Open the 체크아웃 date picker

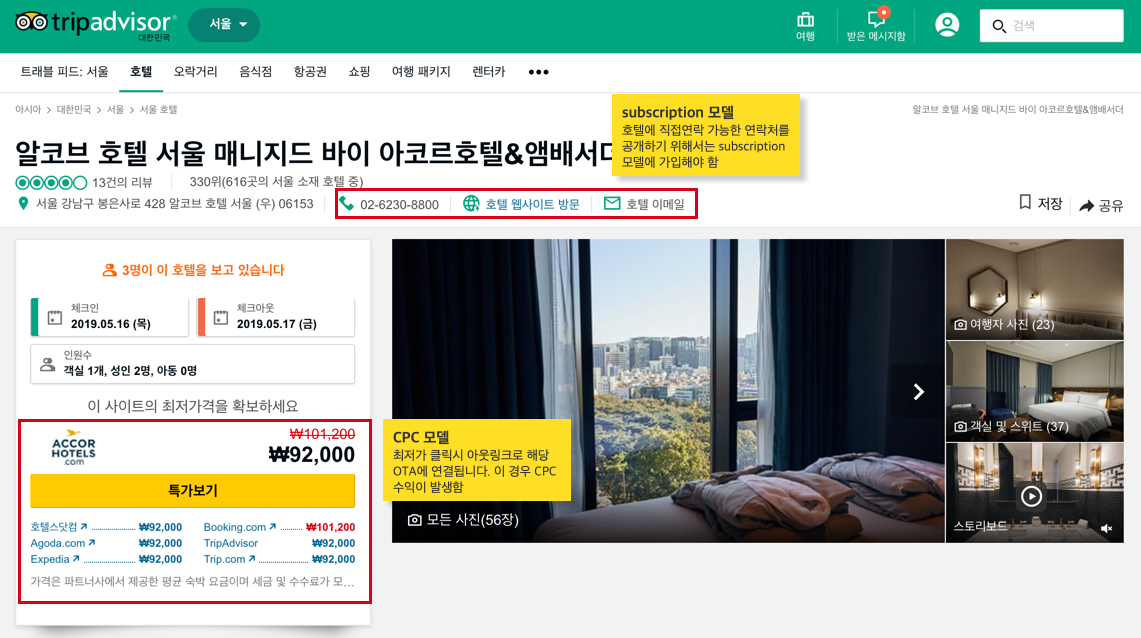pos(276,316)
